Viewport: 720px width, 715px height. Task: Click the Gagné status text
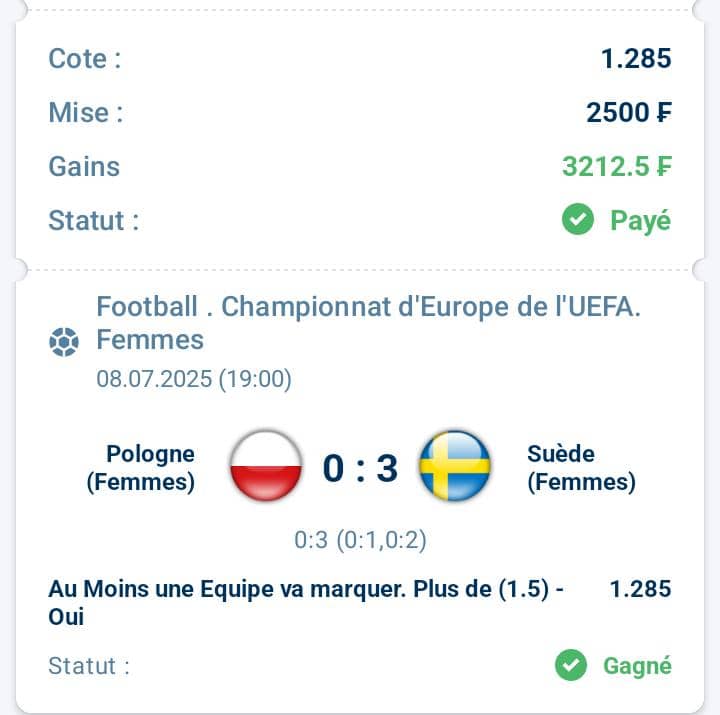point(637,666)
